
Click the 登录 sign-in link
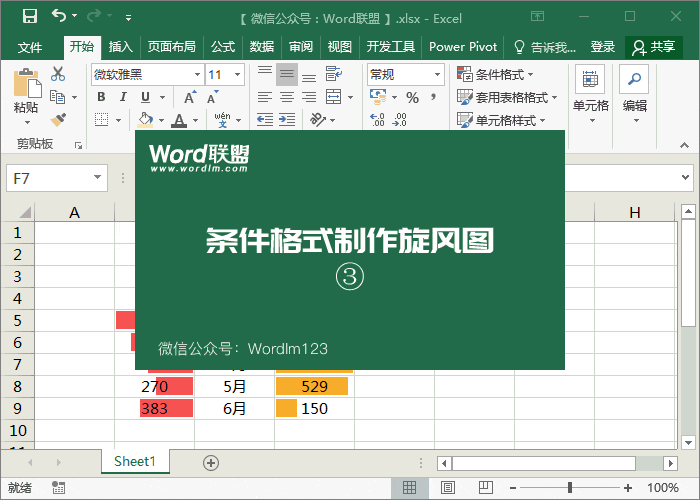(603, 47)
